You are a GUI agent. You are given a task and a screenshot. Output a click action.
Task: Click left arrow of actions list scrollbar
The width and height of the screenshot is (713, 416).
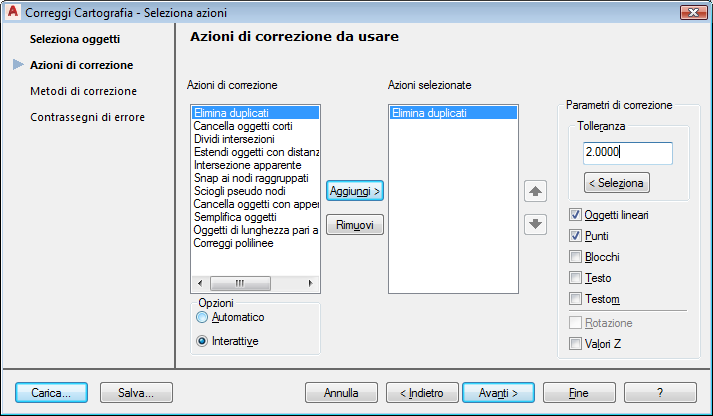coord(200,283)
